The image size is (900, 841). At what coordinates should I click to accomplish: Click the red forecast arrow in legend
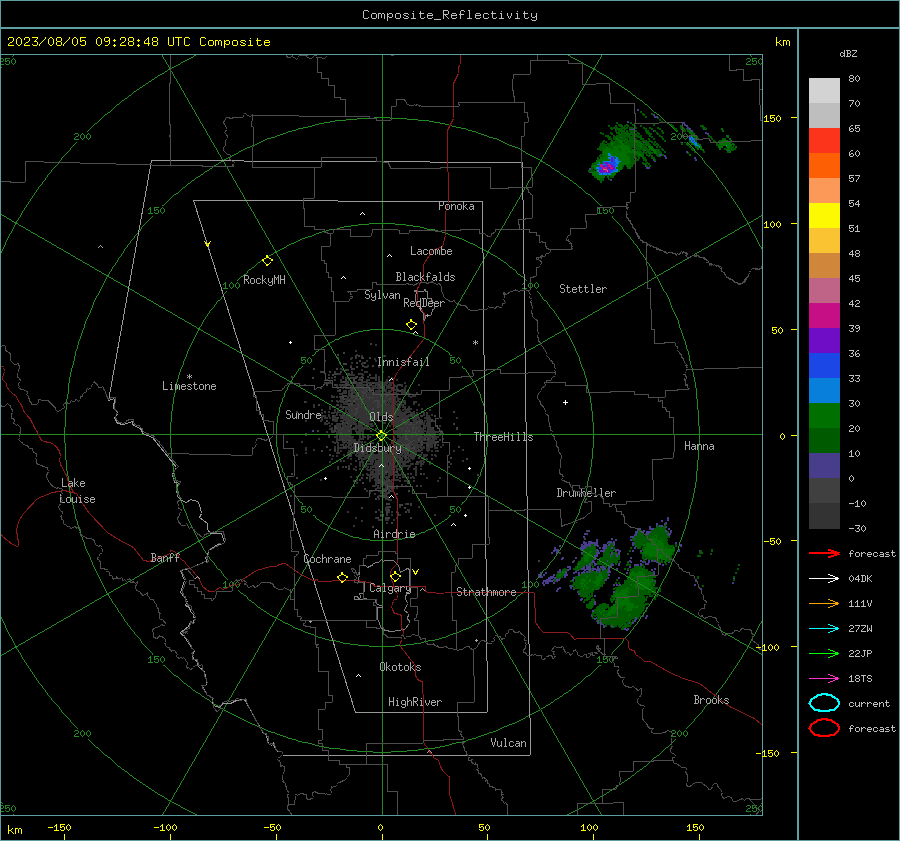(824, 553)
